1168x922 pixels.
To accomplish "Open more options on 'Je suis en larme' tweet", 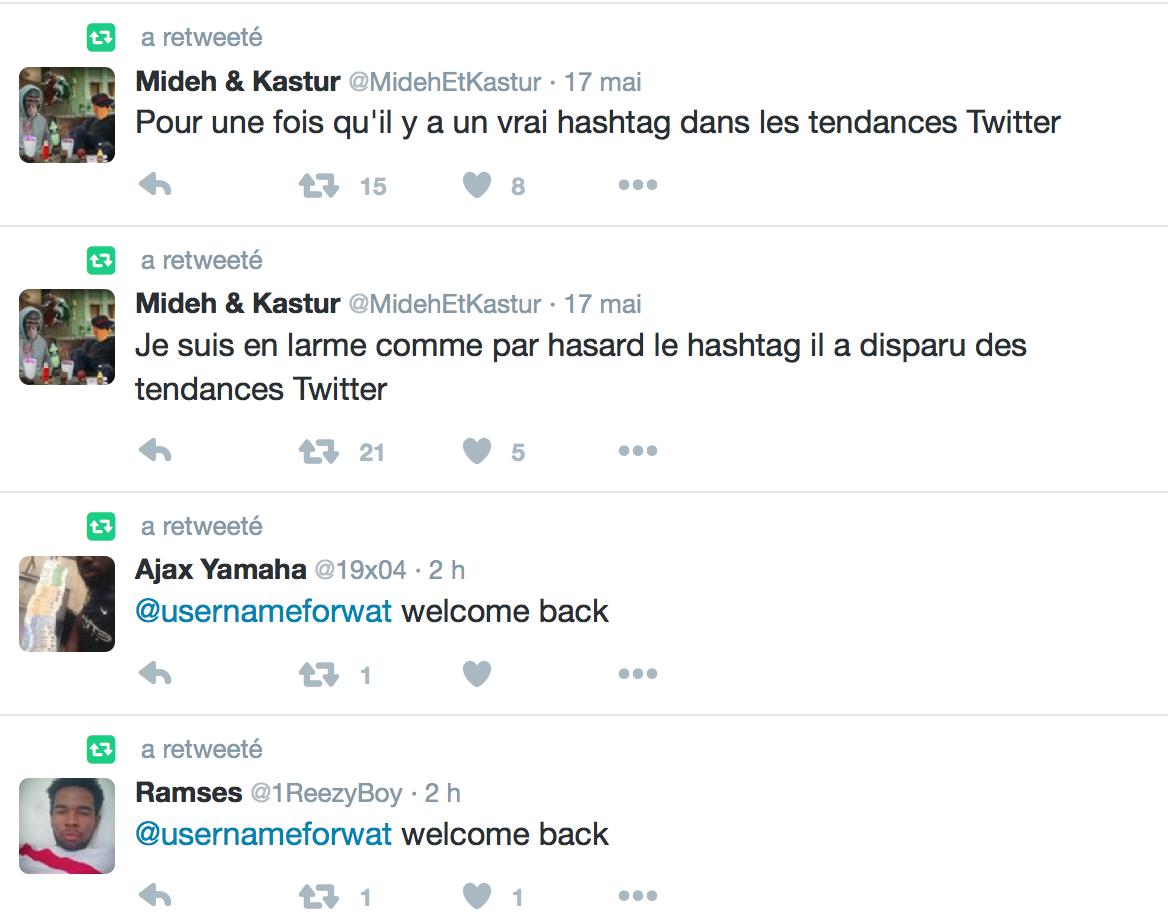I will click(637, 451).
